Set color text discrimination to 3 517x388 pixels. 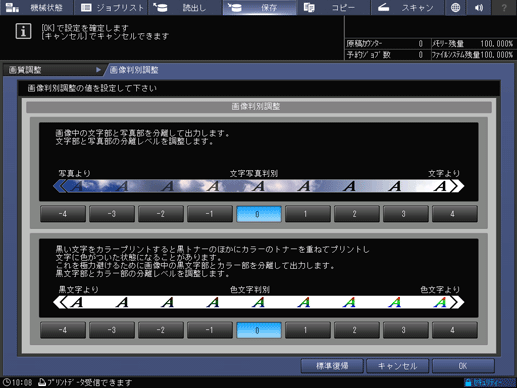406,330
